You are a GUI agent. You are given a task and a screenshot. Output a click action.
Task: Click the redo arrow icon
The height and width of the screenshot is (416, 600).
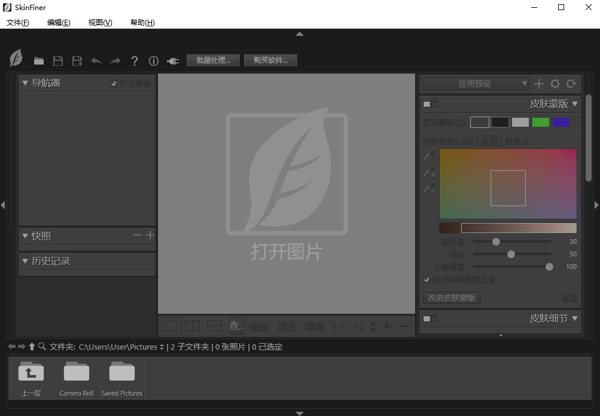(x=115, y=61)
